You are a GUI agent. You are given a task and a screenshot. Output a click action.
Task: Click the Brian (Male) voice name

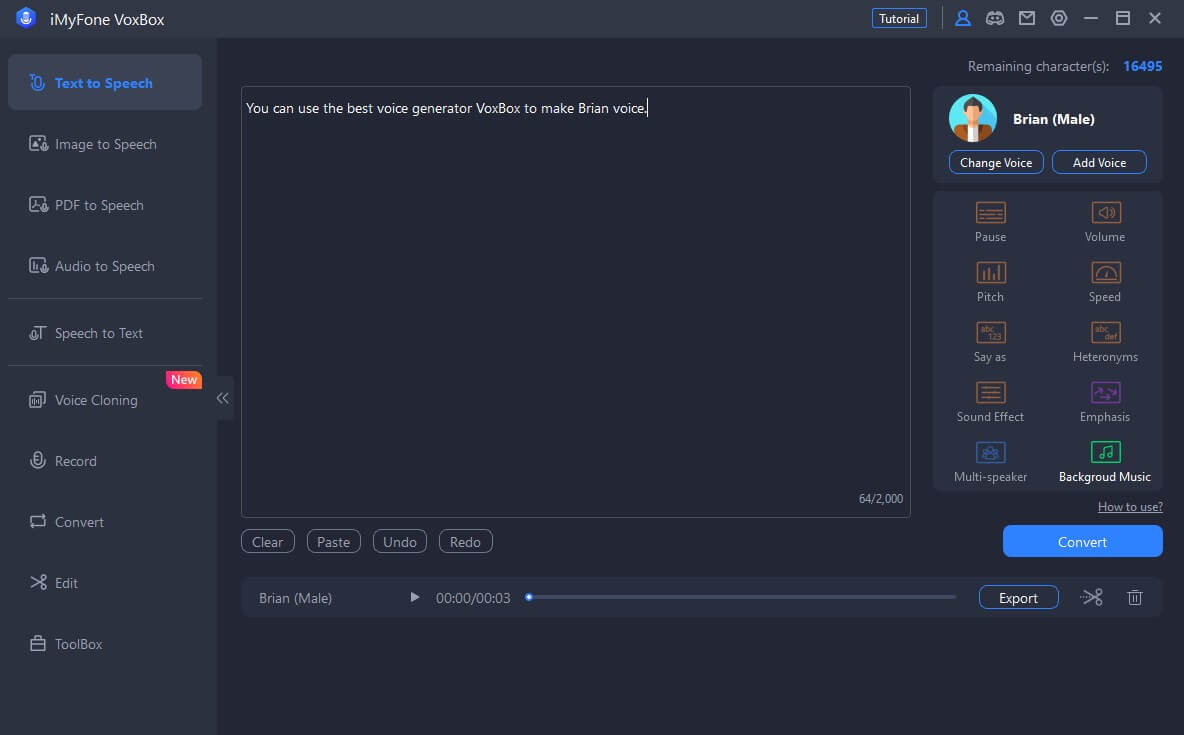coord(1053,119)
